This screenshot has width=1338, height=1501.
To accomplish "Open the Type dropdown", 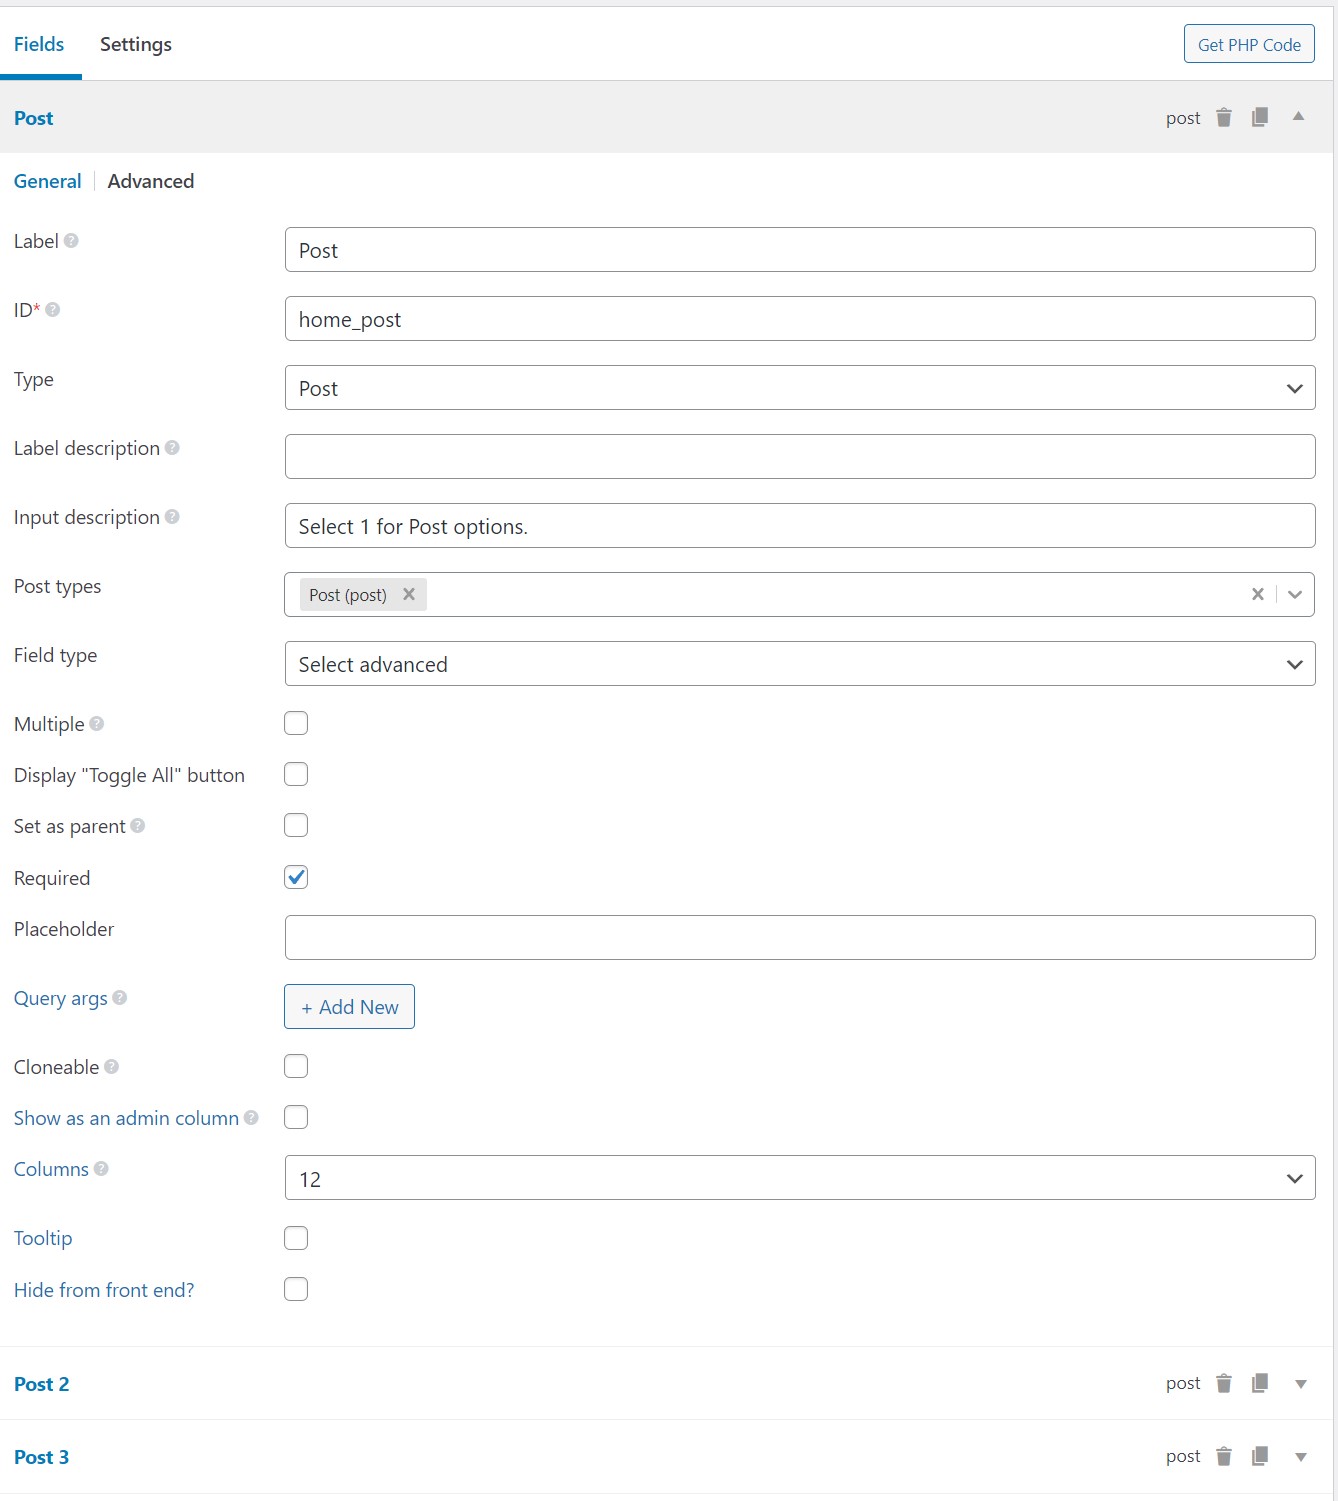I will (800, 388).
